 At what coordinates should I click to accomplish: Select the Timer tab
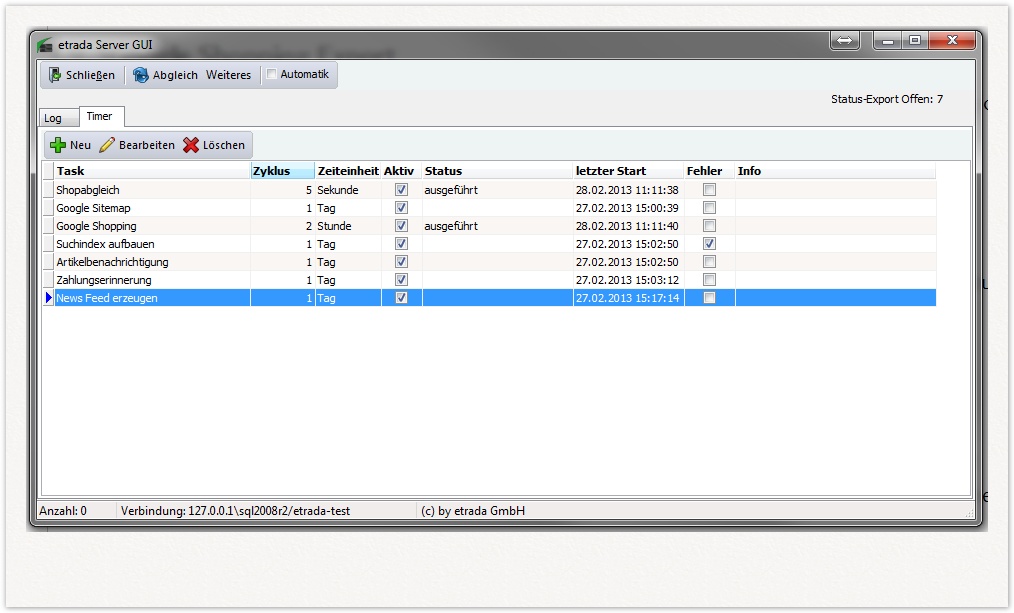99,115
